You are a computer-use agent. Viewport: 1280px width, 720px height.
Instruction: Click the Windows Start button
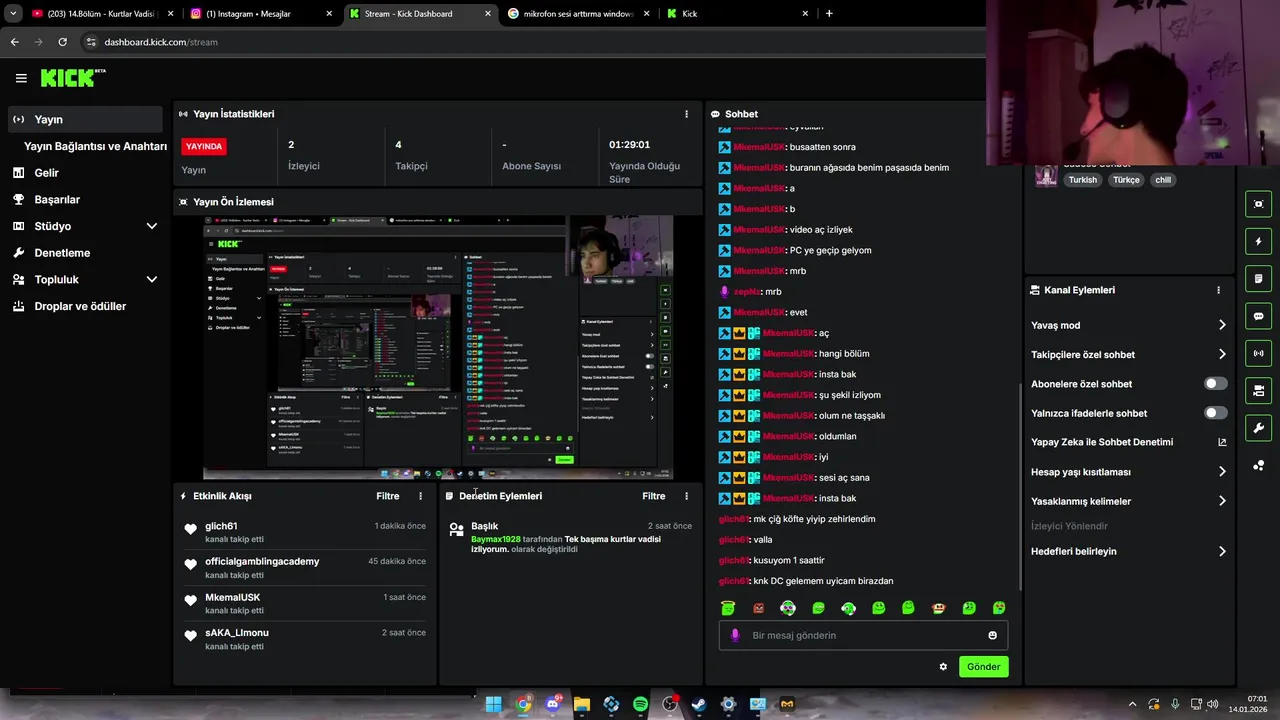point(494,705)
